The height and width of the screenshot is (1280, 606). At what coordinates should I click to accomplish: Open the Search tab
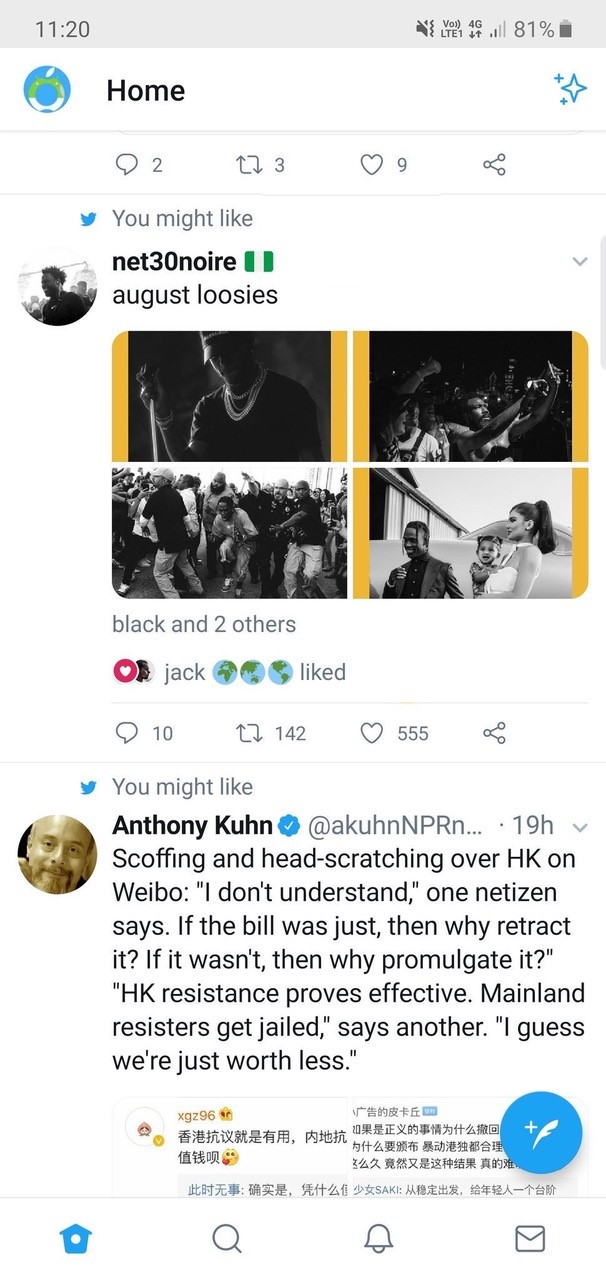coord(227,1238)
